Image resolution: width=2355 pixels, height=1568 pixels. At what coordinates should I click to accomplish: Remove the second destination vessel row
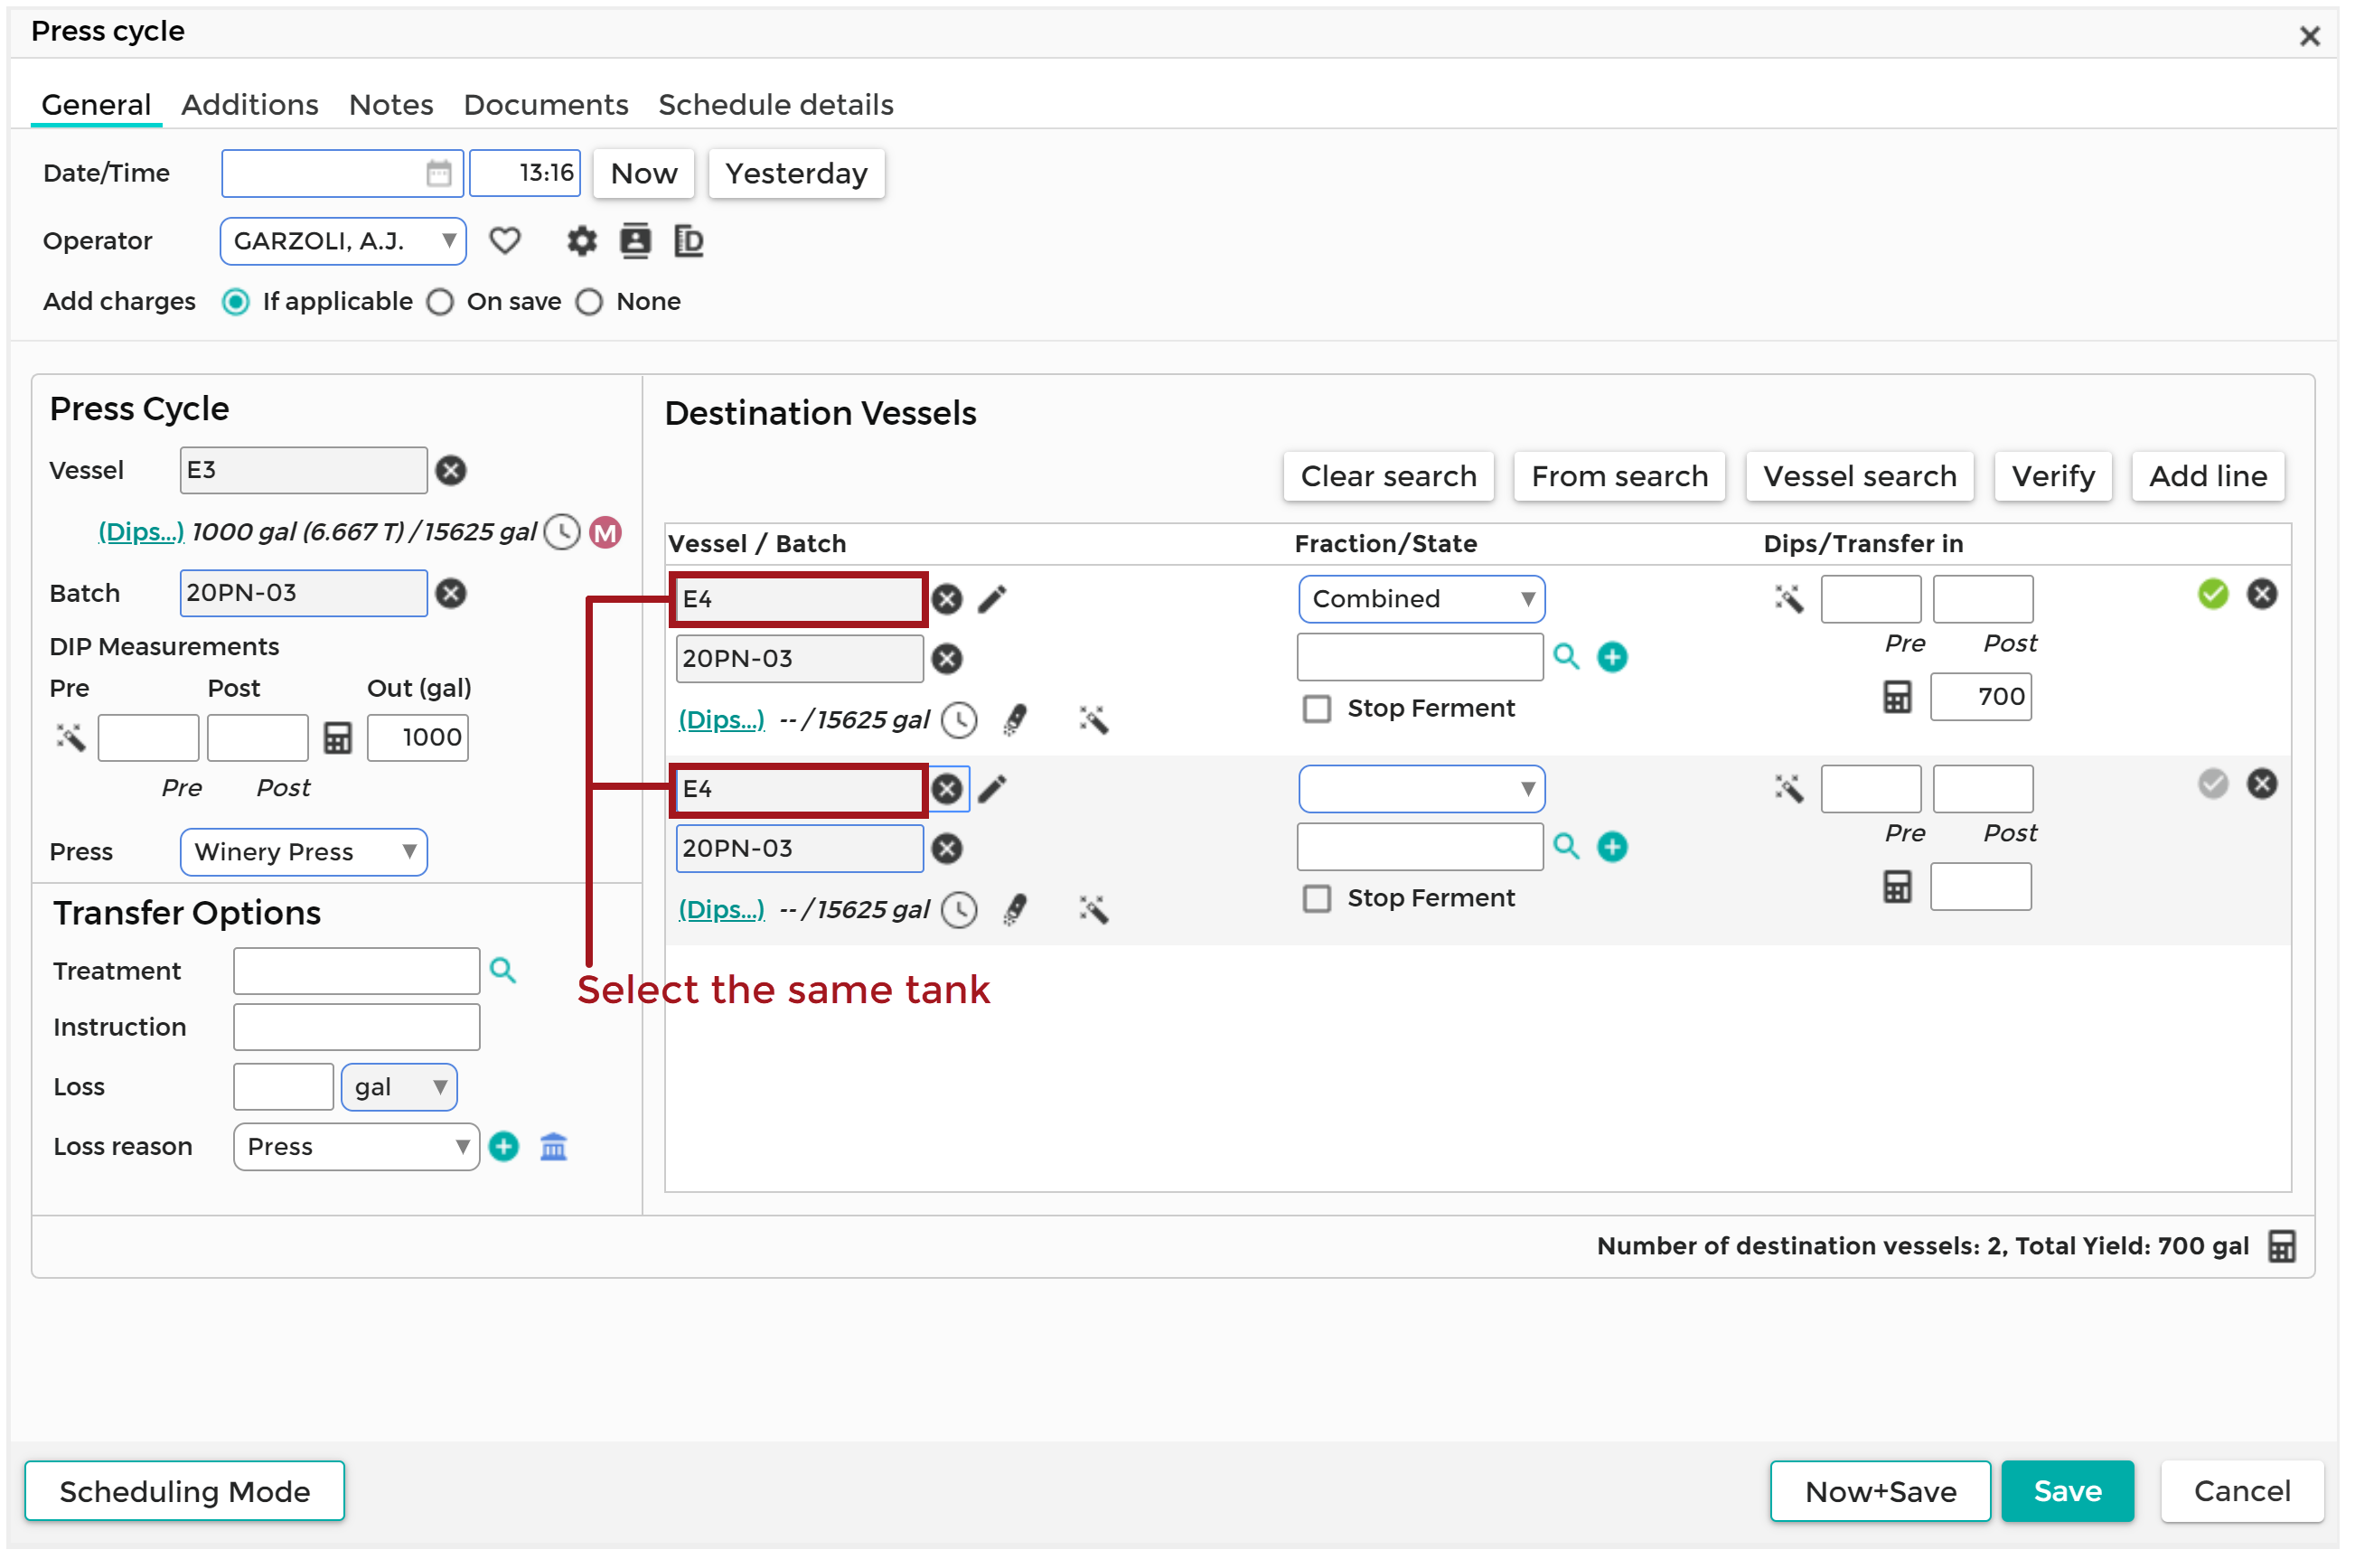pyautogui.click(x=2262, y=784)
